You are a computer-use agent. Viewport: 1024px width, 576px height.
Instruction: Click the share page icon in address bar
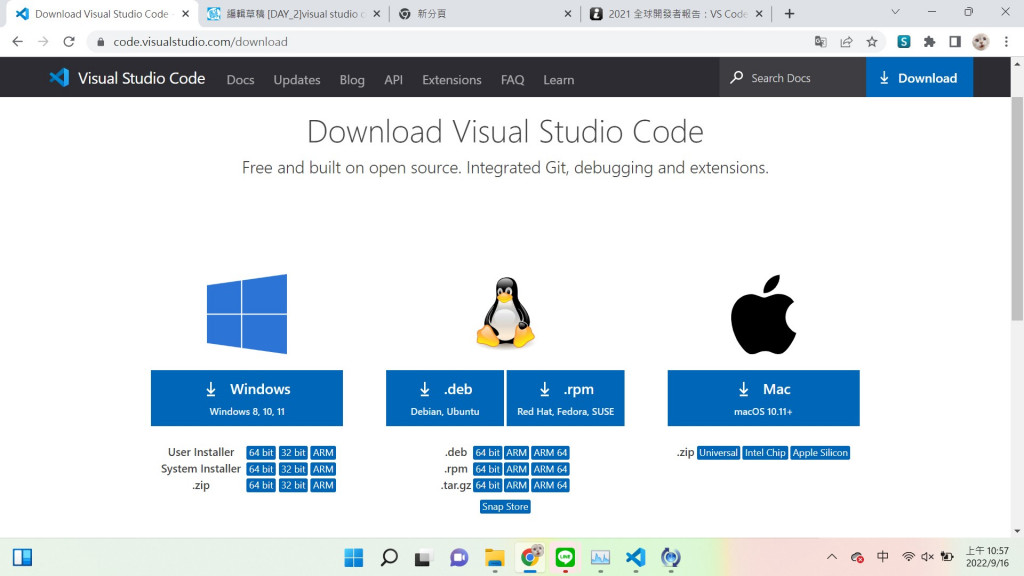(x=846, y=42)
